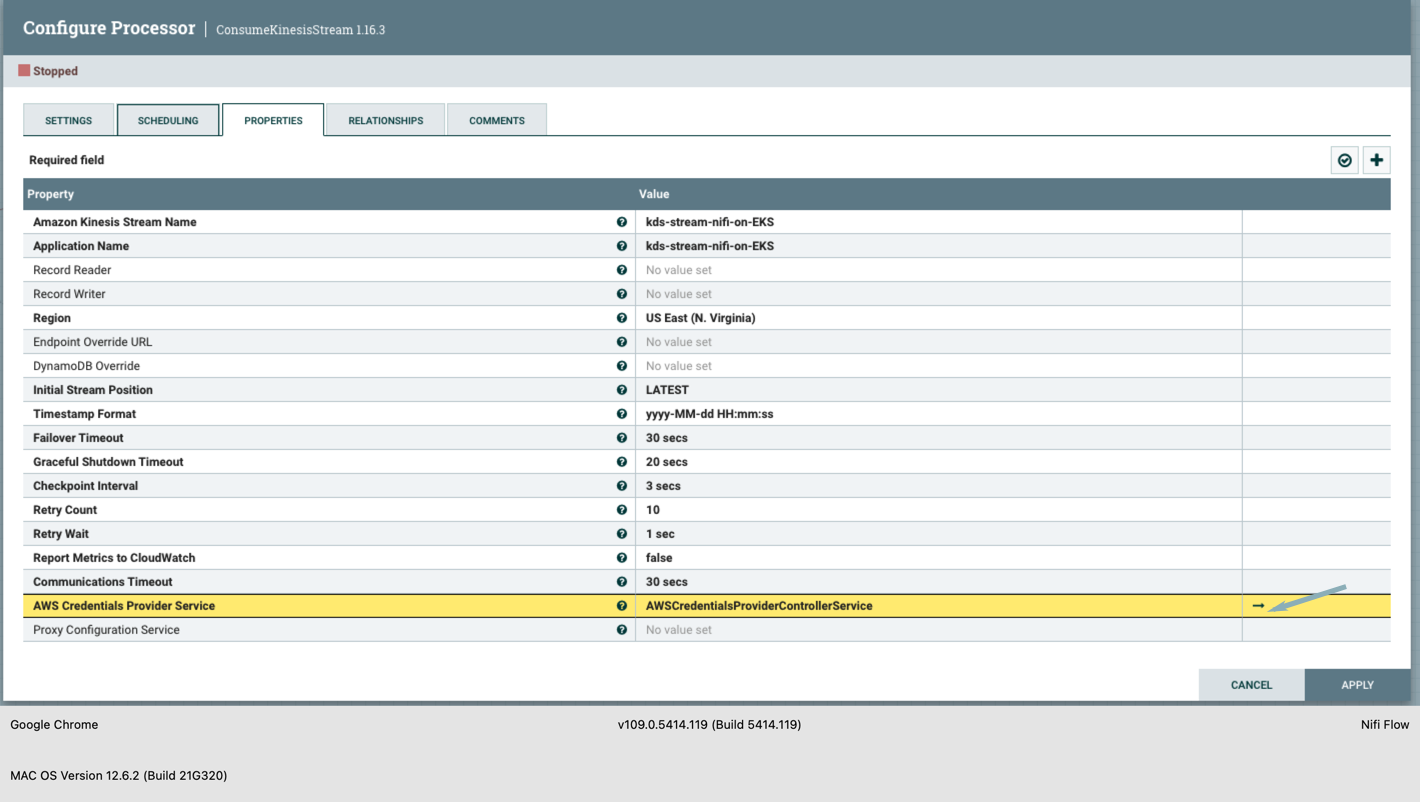
Task: Open help icon for Amazon Kinesis Stream Name
Action: pyautogui.click(x=622, y=222)
